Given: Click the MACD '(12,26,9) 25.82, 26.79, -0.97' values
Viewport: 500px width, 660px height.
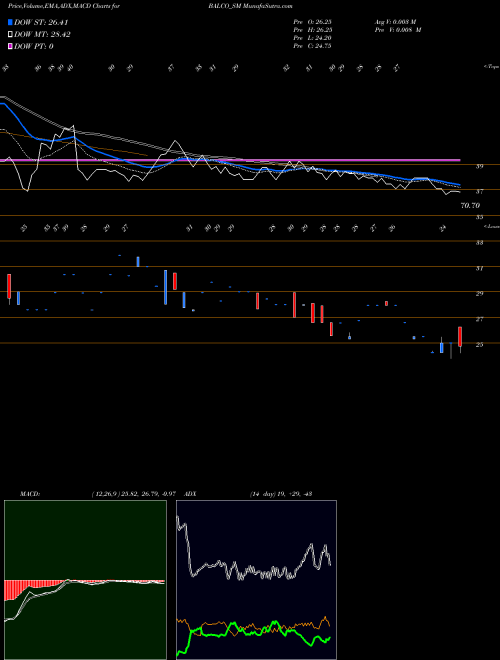Looking at the screenshot, I should (x=136, y=494).
